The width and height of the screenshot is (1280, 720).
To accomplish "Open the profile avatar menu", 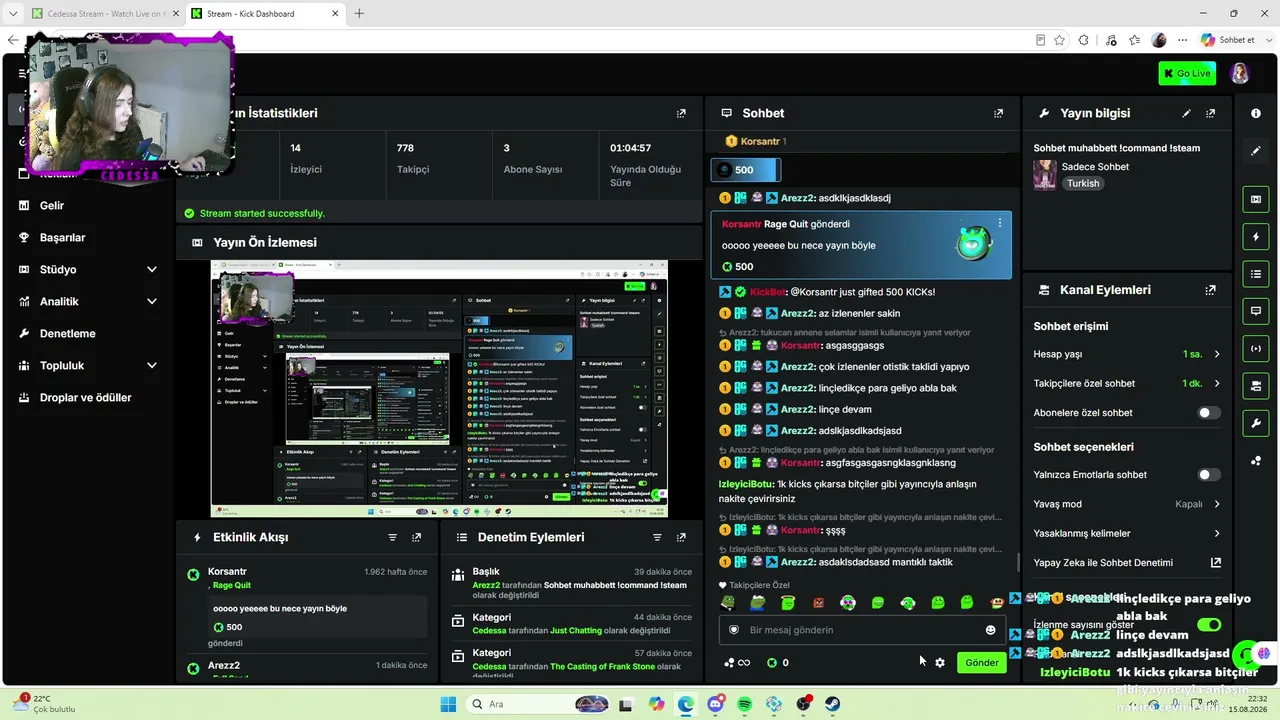I will point(1240,73).
